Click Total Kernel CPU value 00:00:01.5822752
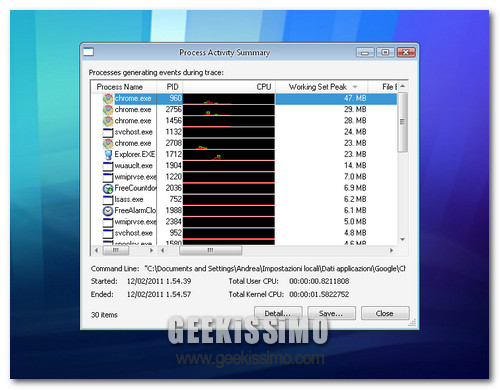Viewport: 500px width, 390px height. [319, 295]
